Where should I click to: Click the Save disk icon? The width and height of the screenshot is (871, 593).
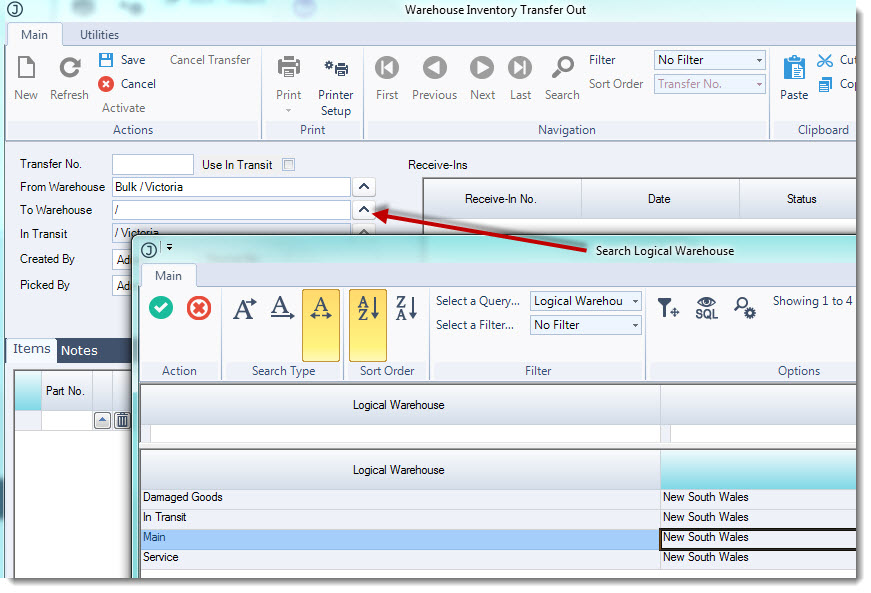click(106, 59)
